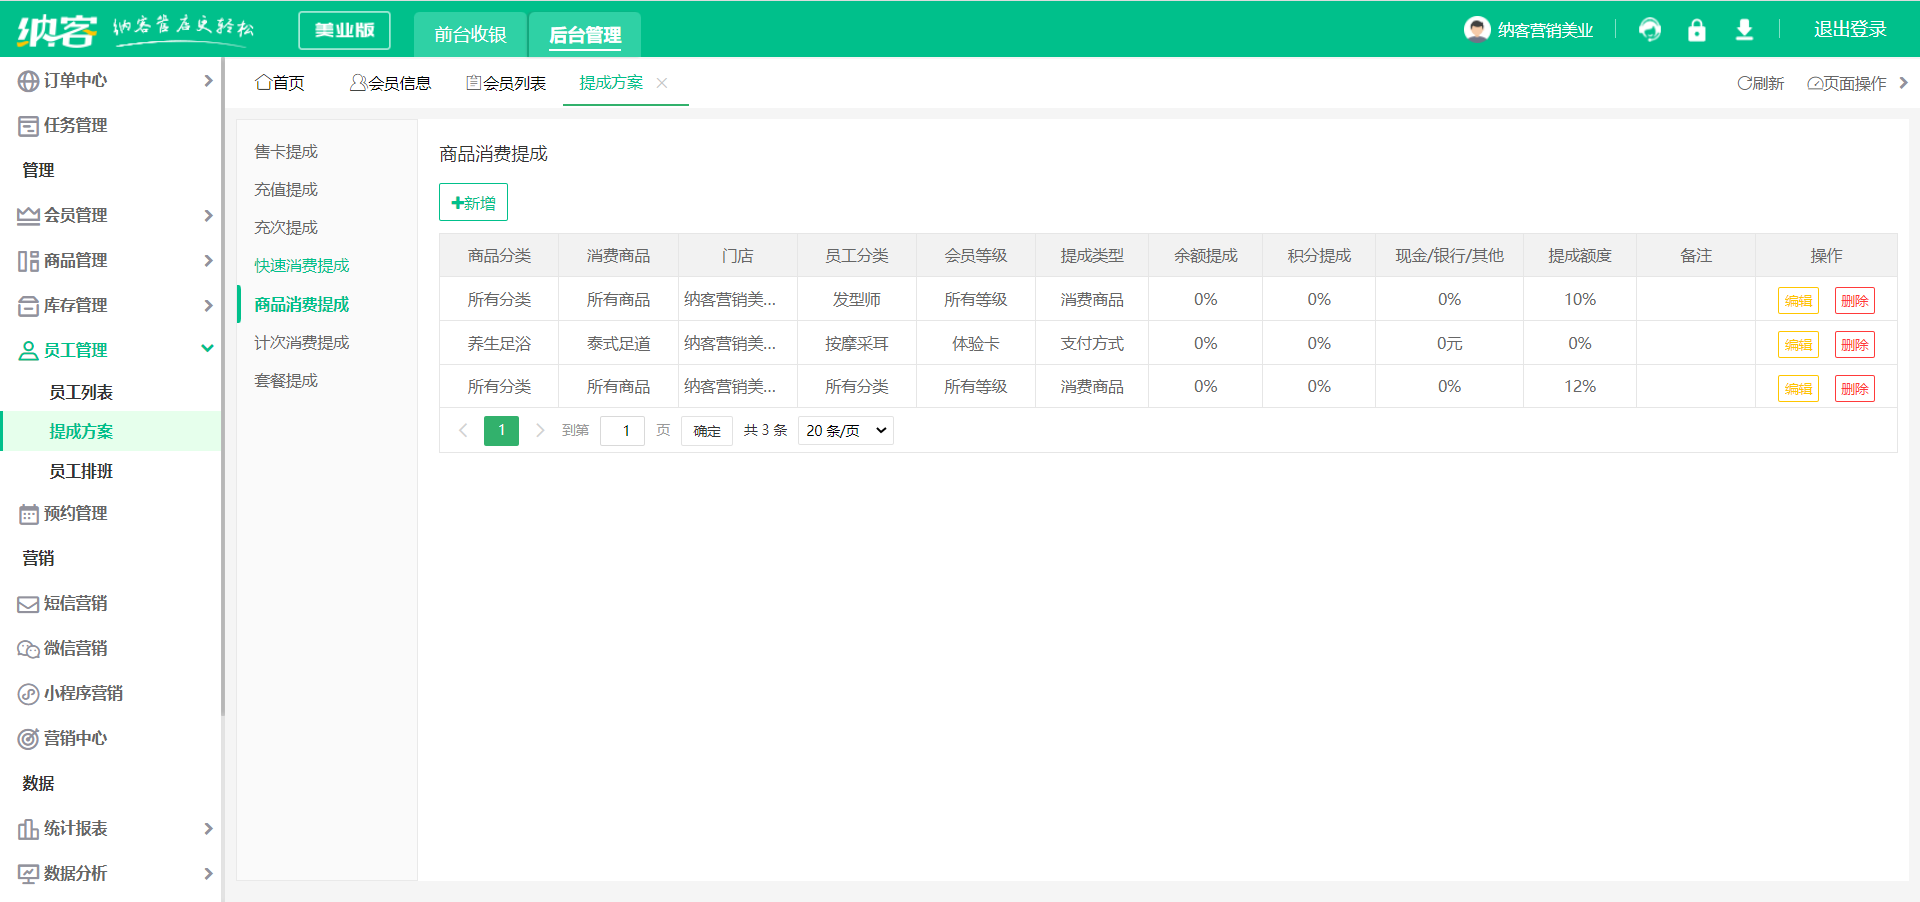
Task: Switch to 后台管理 tab
Action: (x=585, y=34)
